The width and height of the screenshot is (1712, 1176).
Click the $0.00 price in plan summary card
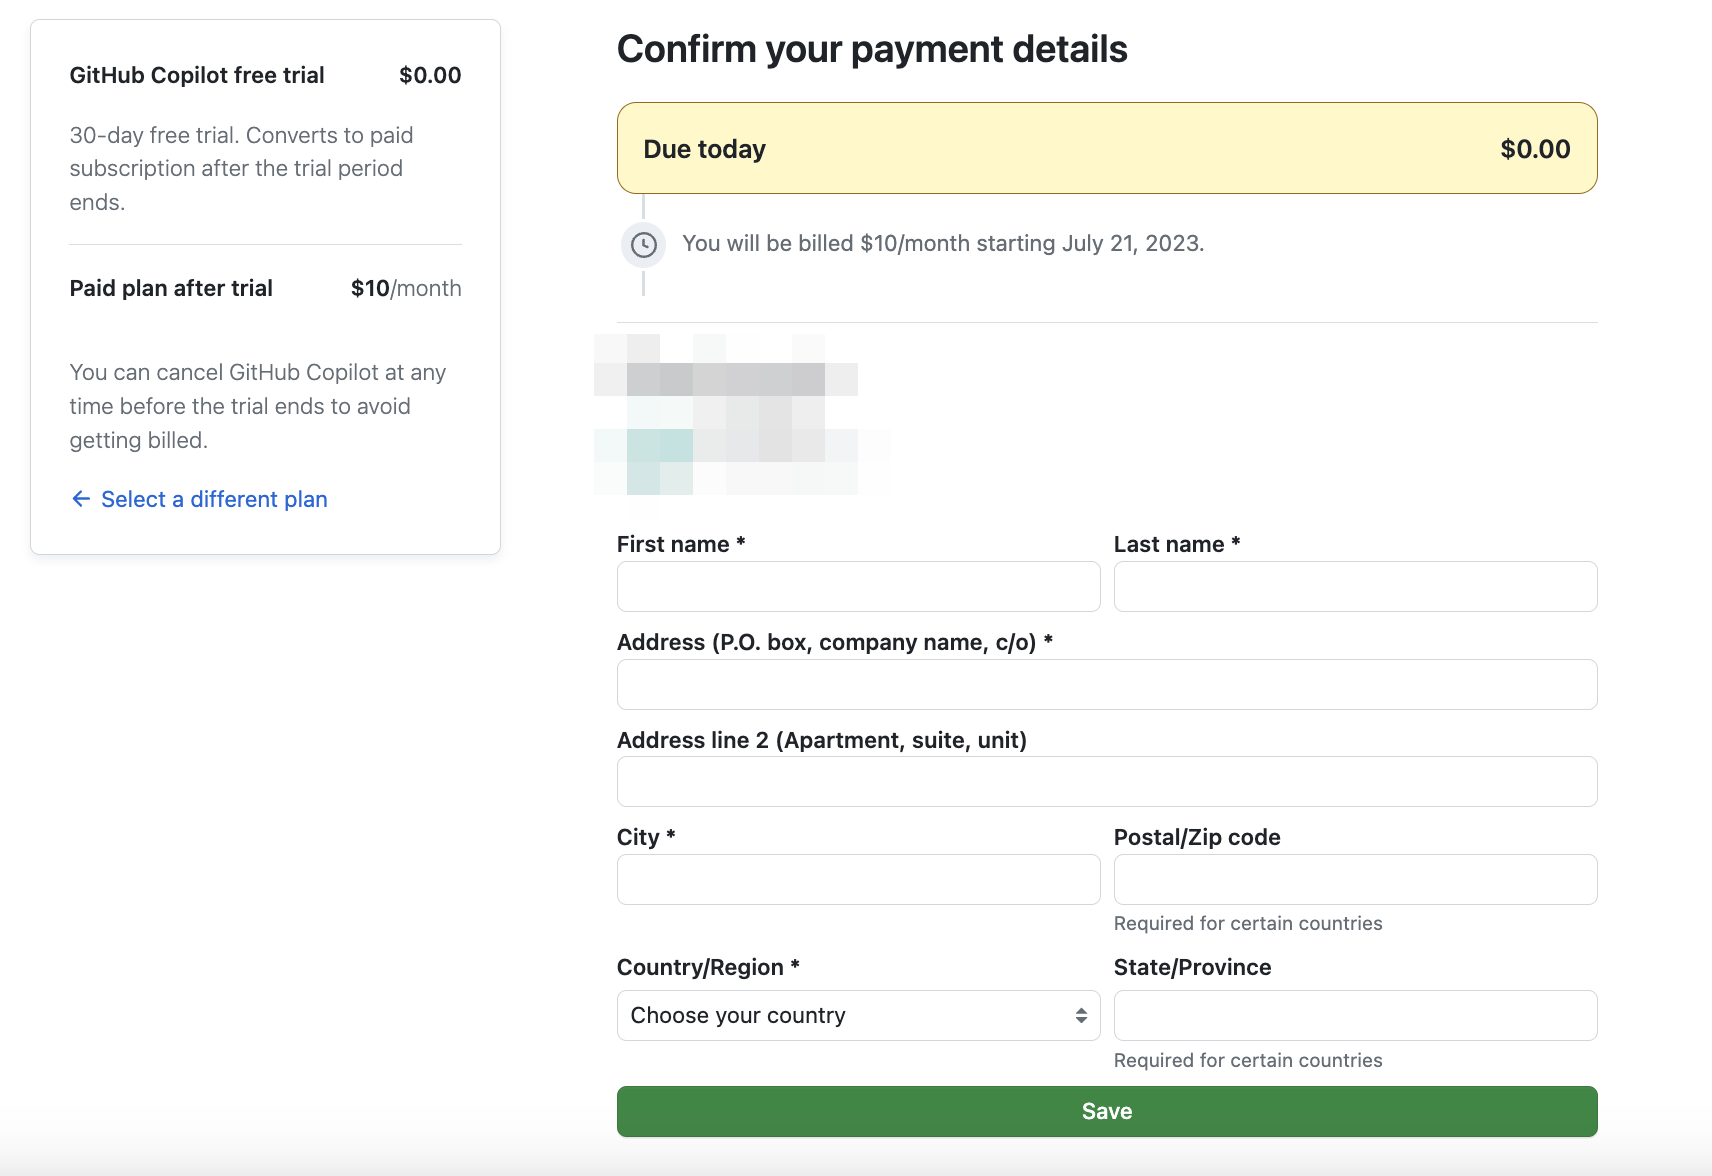click(x=430, y=75)
